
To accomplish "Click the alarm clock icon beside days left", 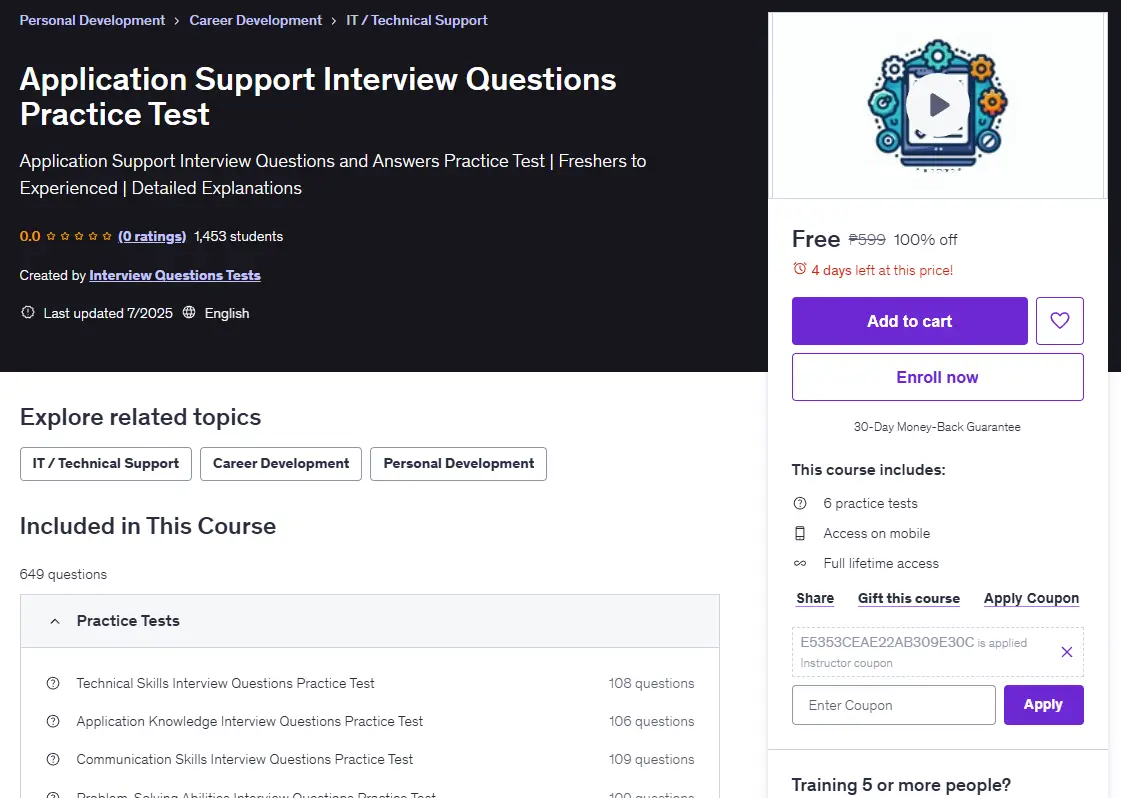I will point(799,269).
